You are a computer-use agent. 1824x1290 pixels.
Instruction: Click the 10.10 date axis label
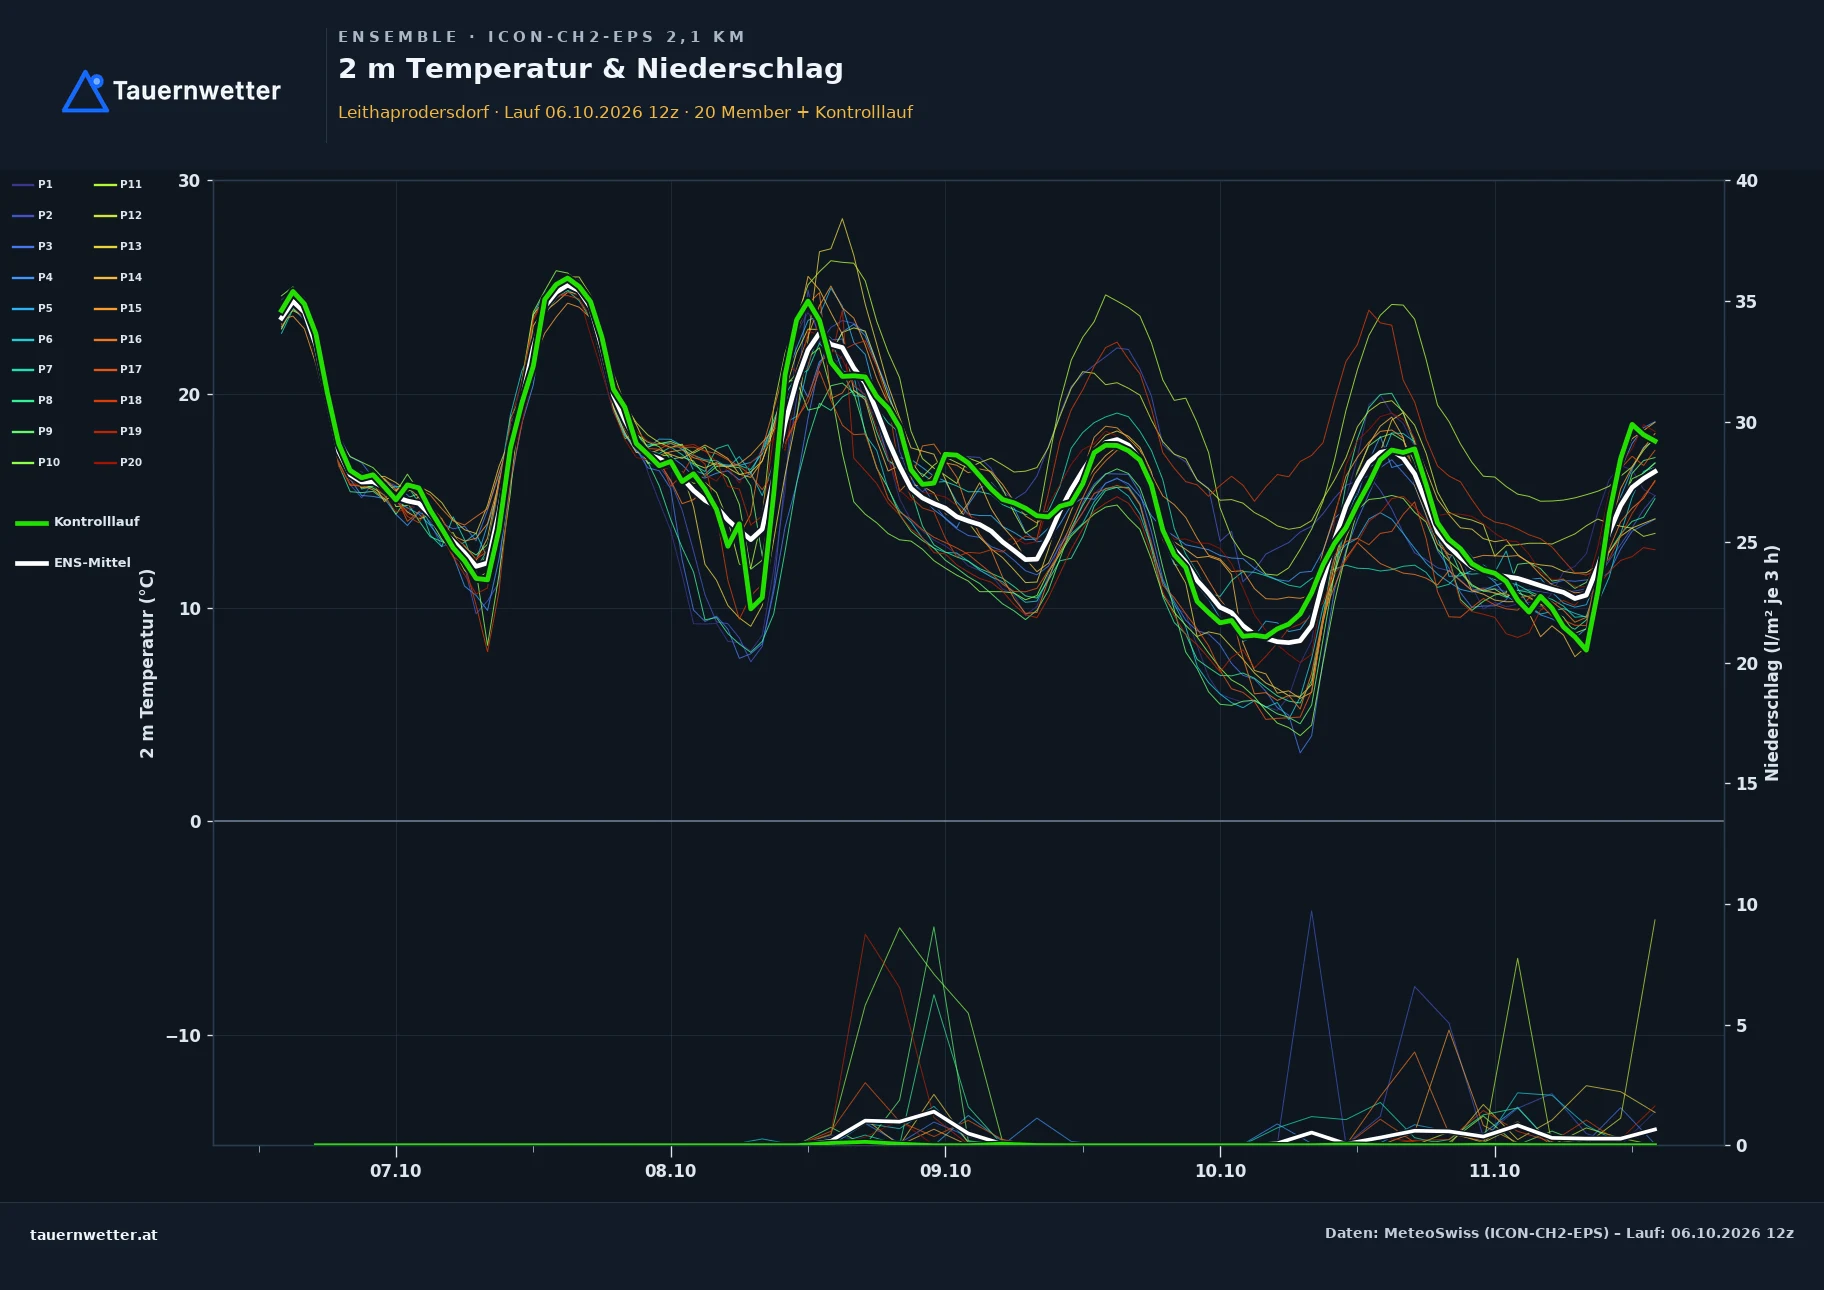coord(1220,1171)
